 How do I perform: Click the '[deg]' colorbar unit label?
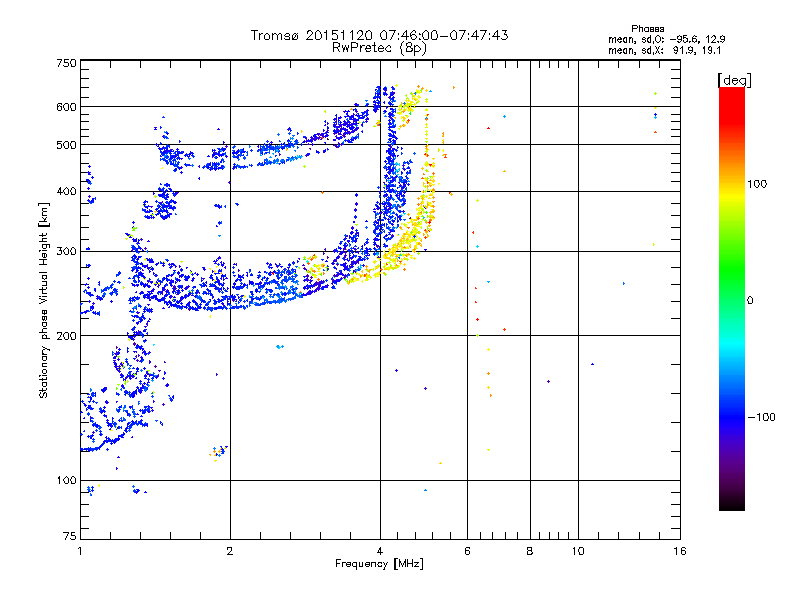tap(734, 80)
